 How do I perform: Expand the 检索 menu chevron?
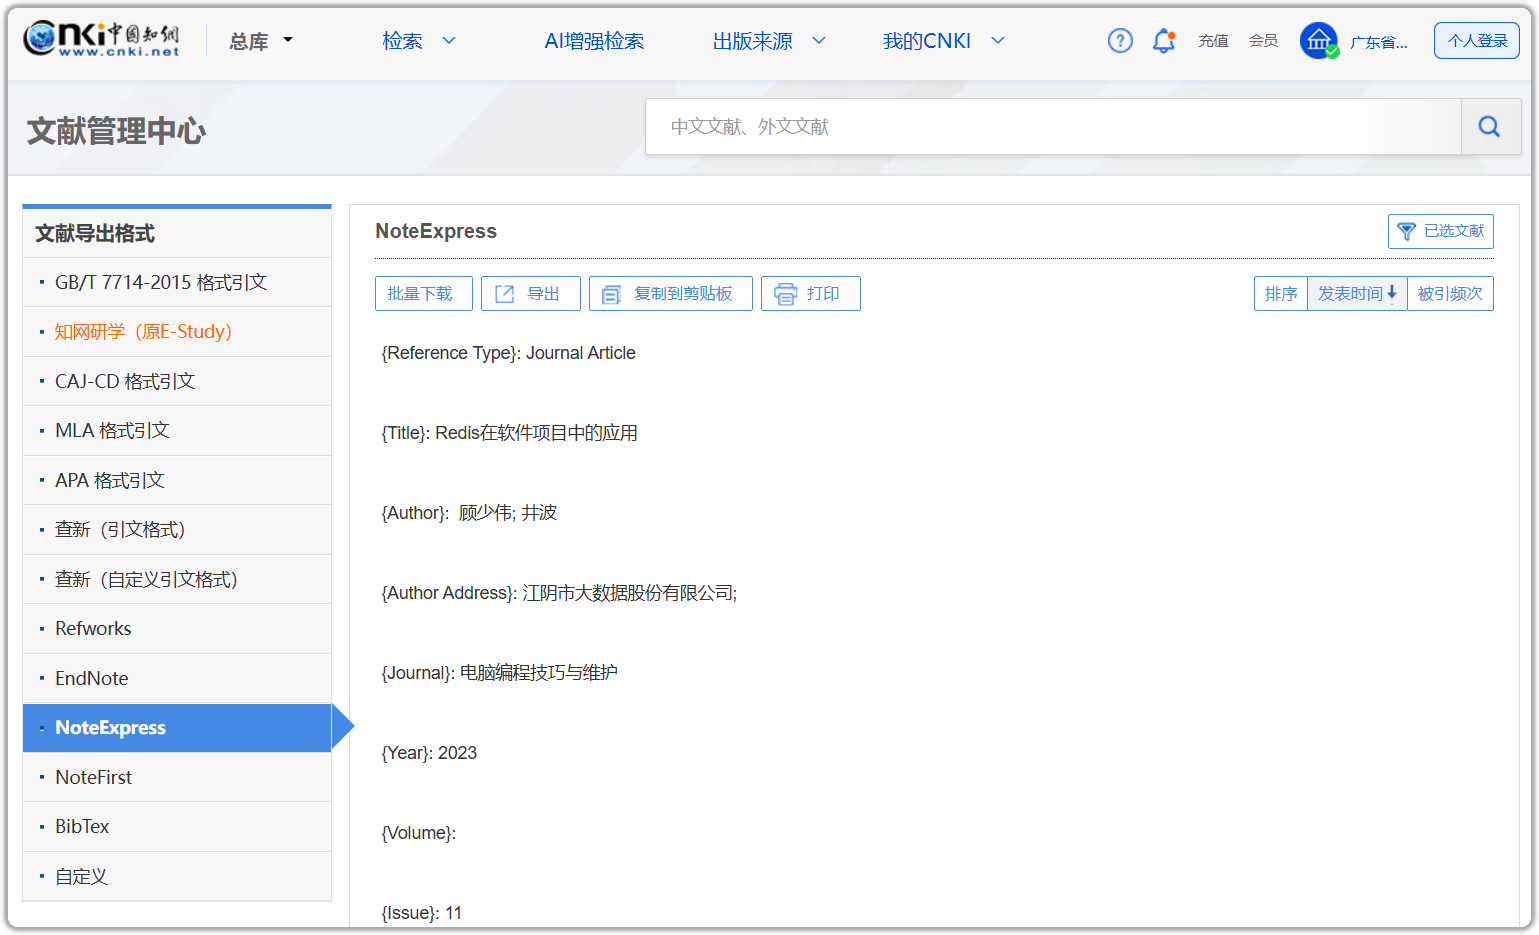point(449,41)
